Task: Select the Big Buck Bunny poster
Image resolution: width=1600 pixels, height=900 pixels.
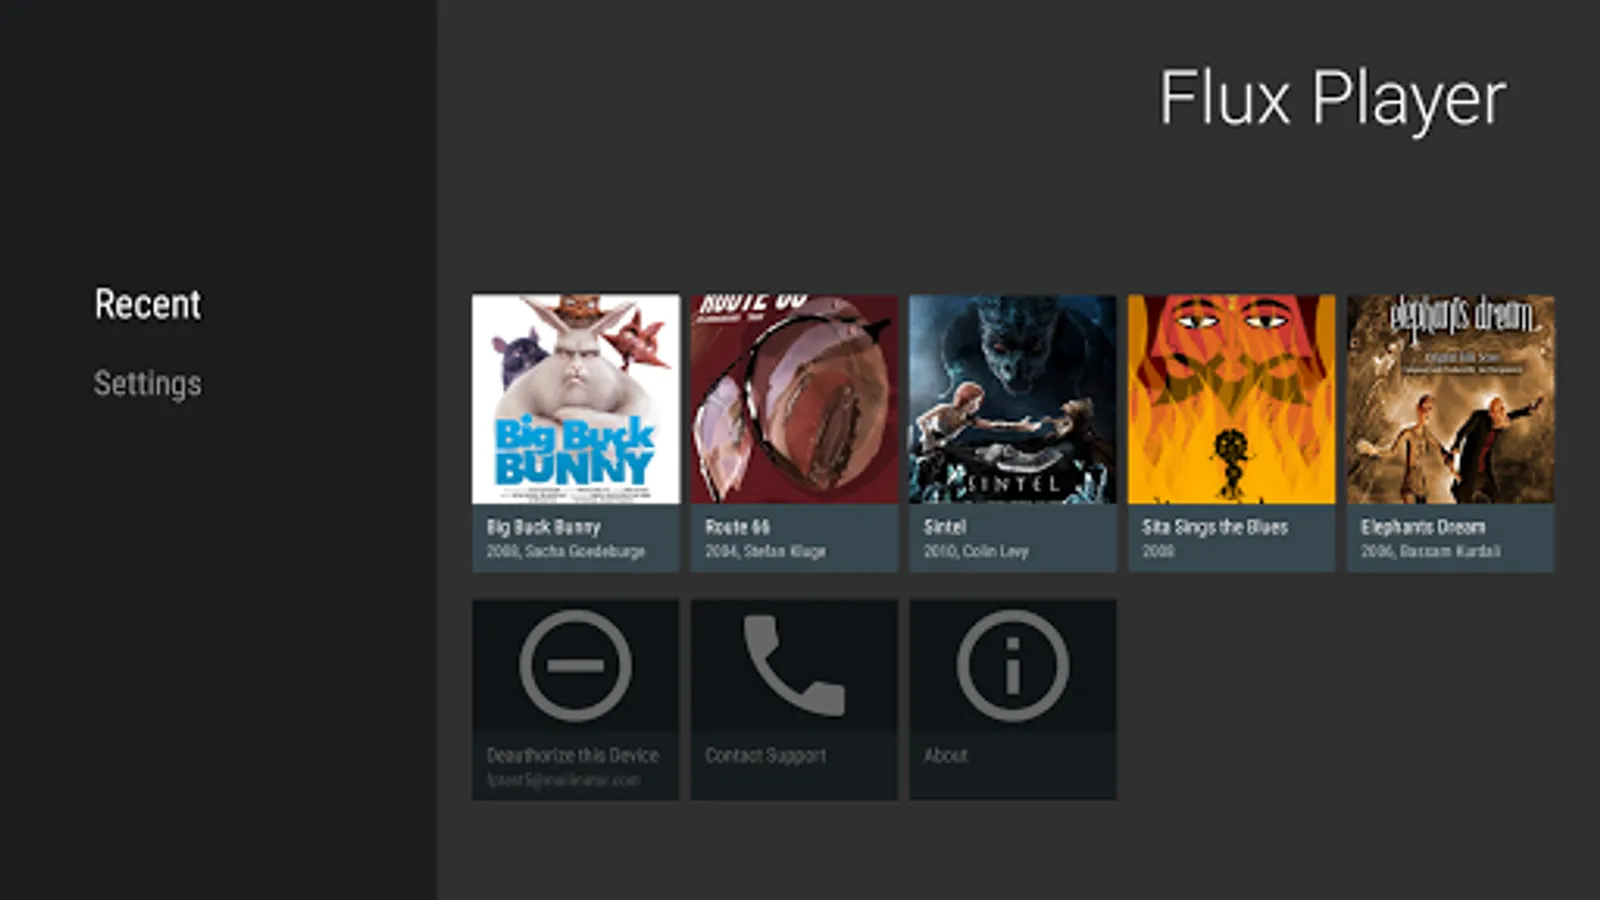Action: pyautogui.click(x=575, y=399)
